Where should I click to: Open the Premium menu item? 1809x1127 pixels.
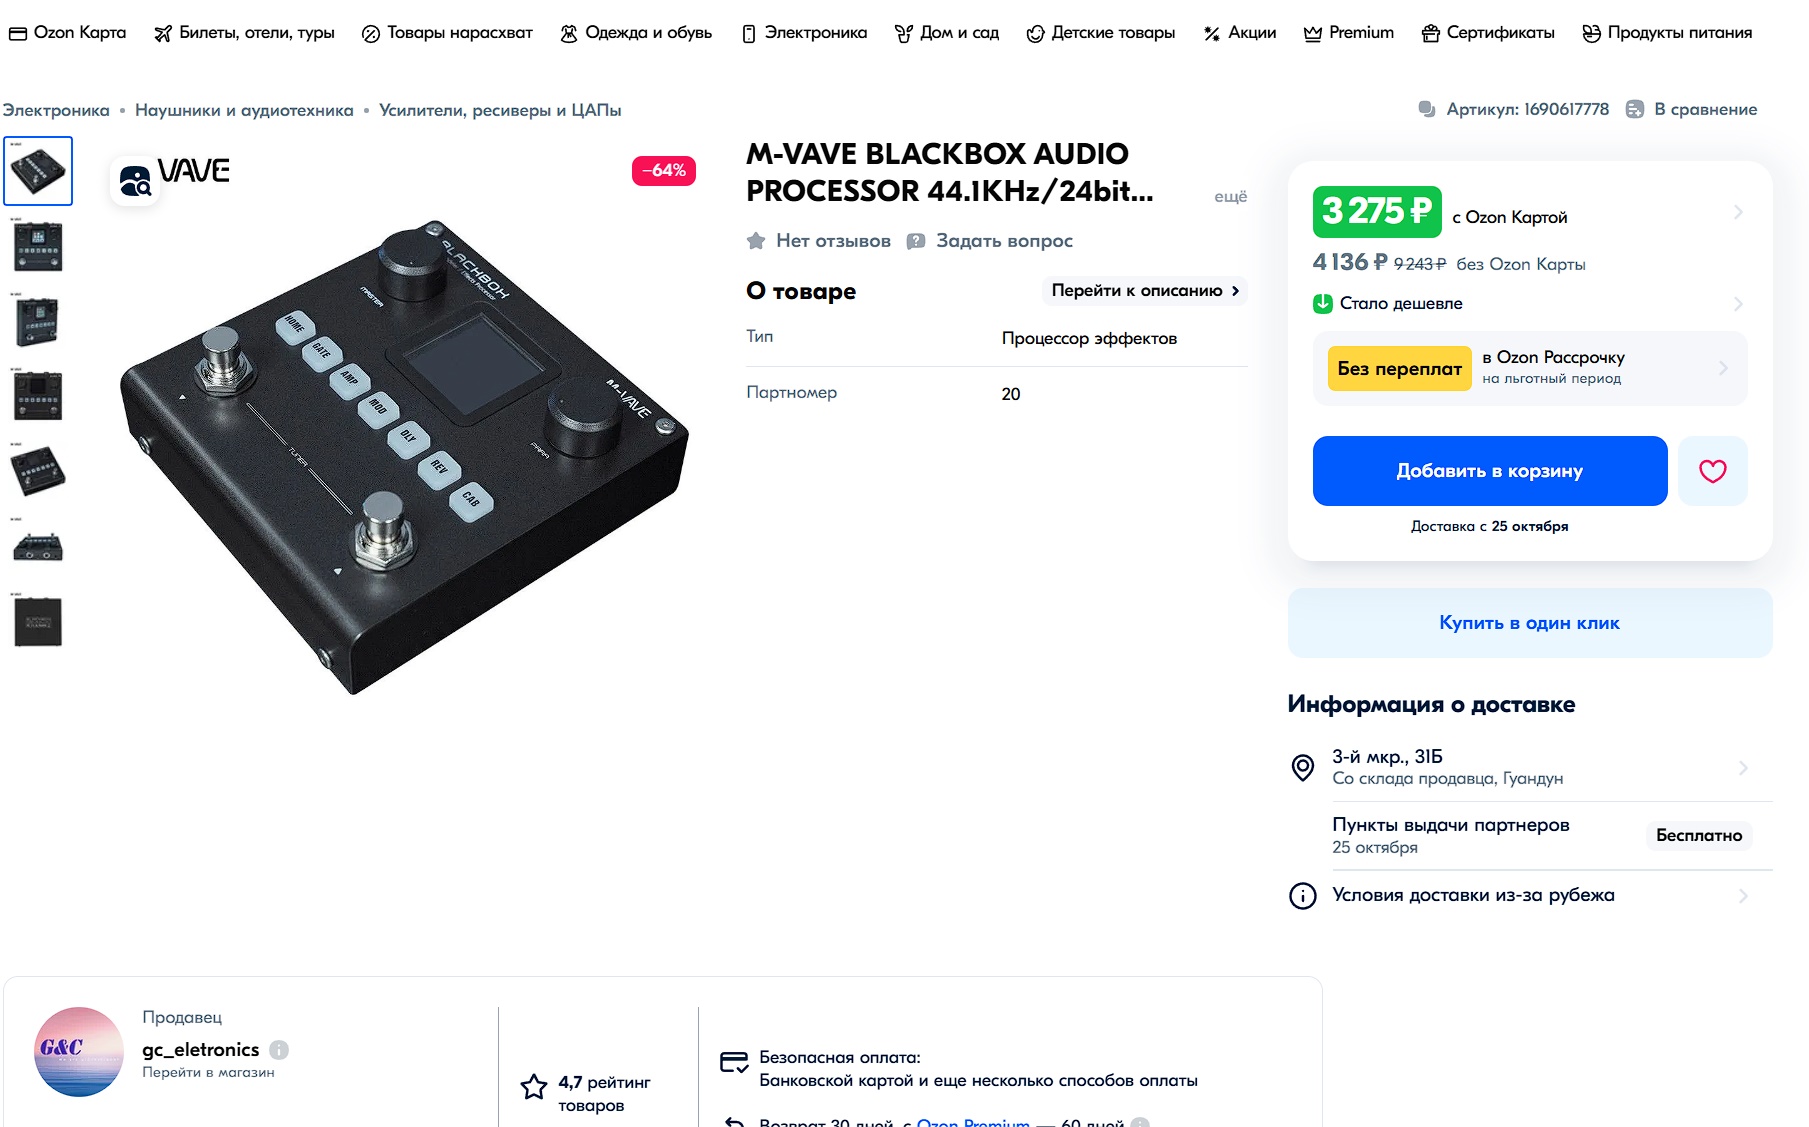click(x=1348, y=33)
